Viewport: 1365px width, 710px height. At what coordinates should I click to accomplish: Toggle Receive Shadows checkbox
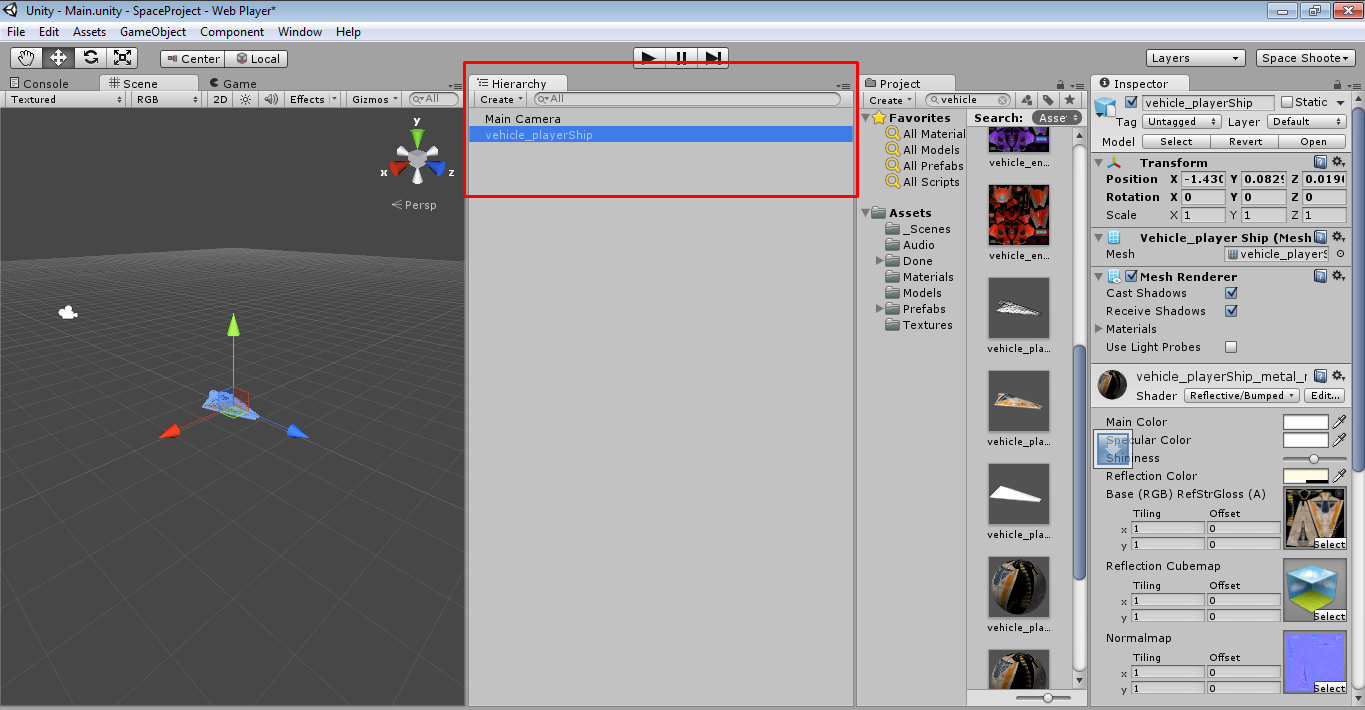[x=1231, y=311]
